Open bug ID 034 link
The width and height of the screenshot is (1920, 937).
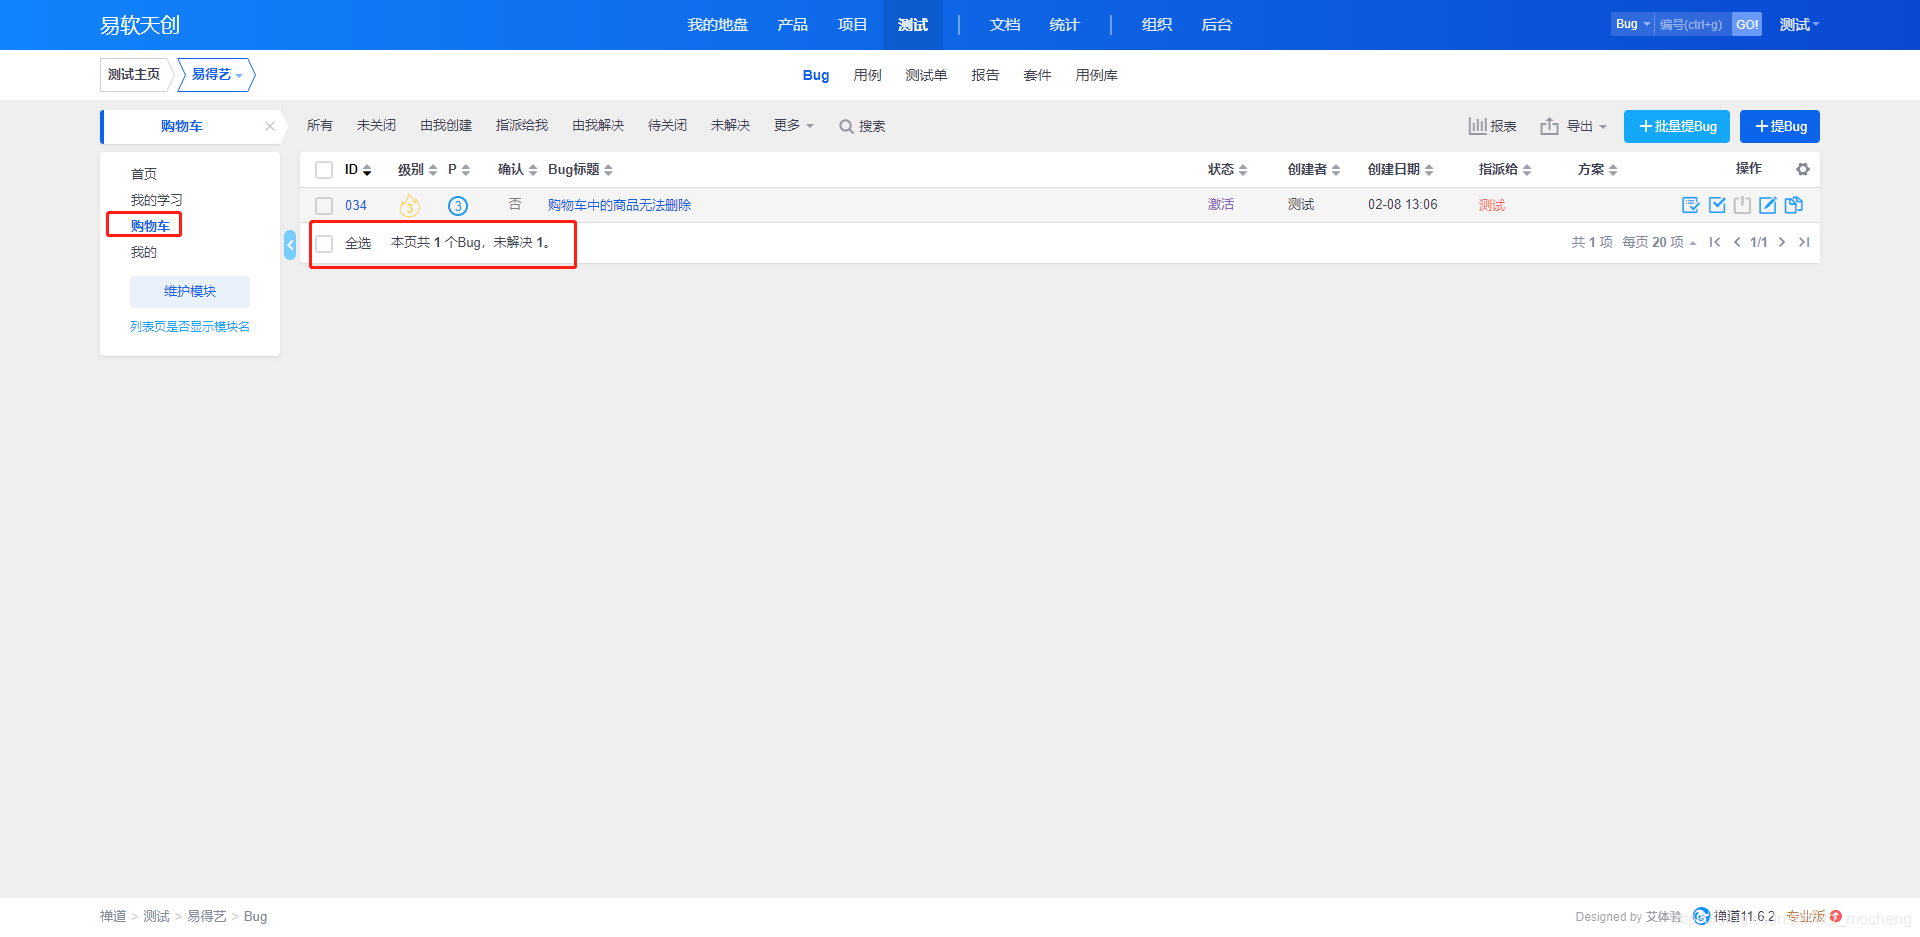356,205
